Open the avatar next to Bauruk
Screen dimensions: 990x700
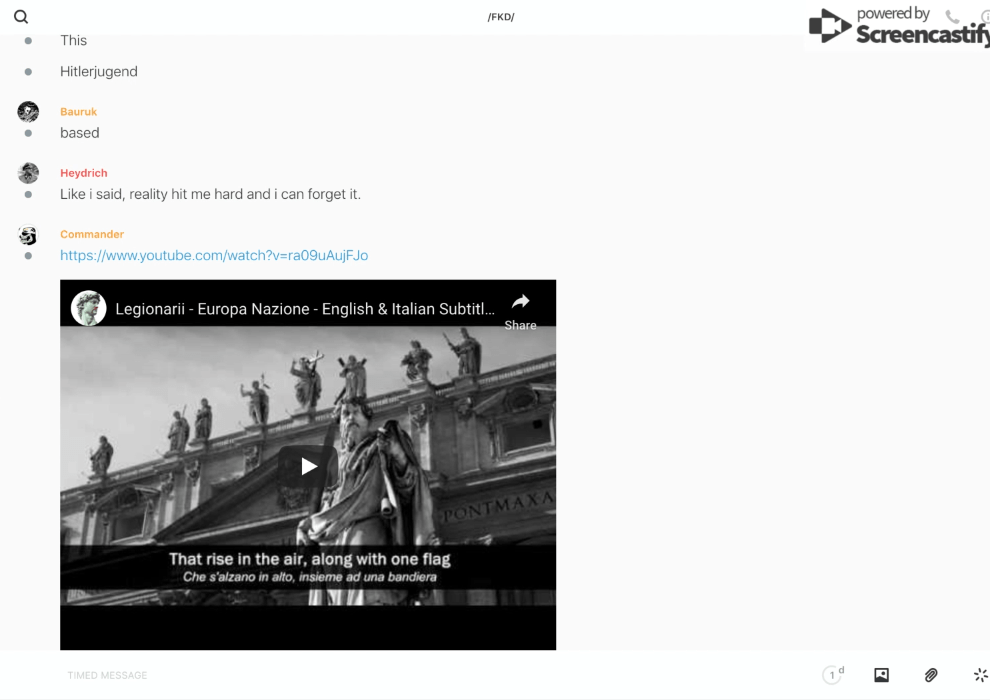(x=28, y=112)
